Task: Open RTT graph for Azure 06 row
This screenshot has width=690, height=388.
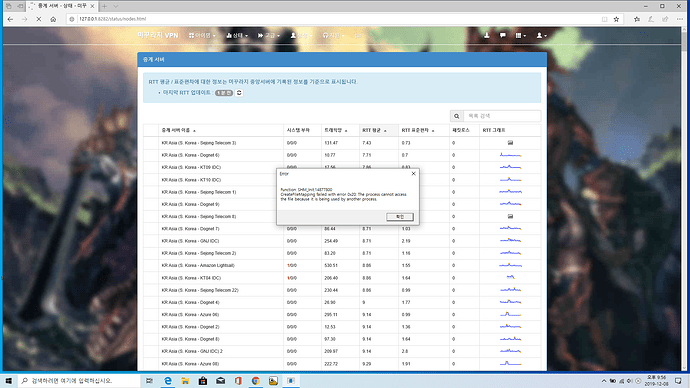Action: point(510,315)
